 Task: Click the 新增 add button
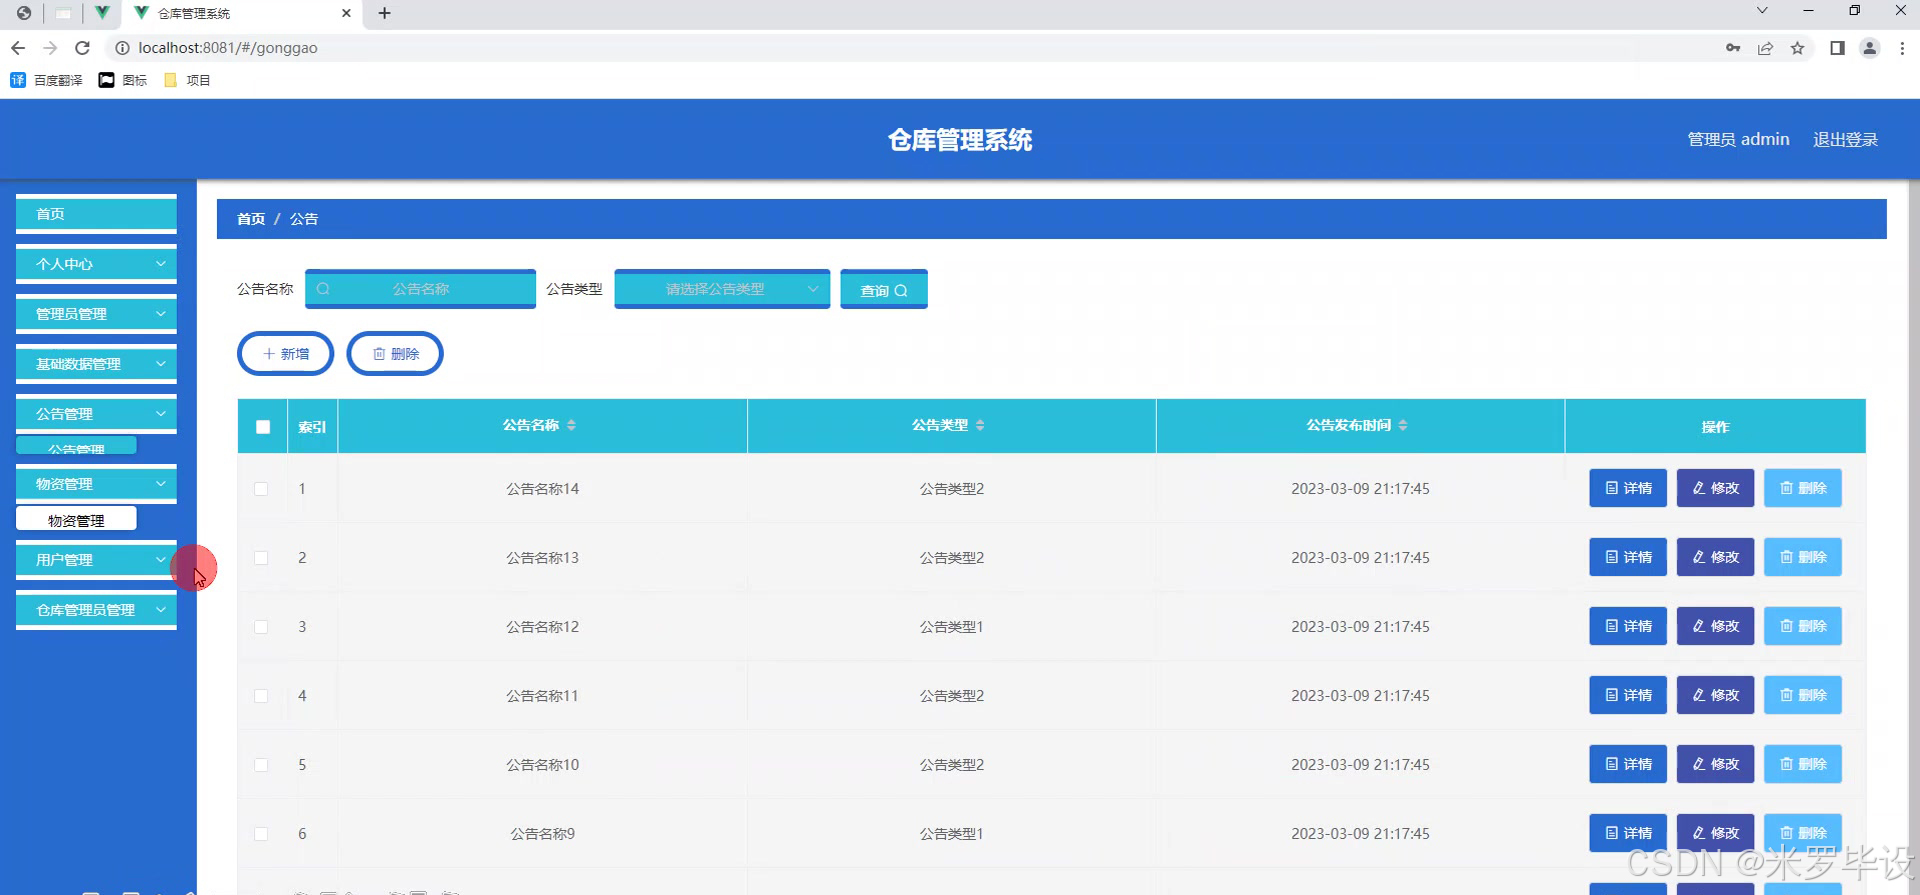pyautogui.click(x=286, y=354)
